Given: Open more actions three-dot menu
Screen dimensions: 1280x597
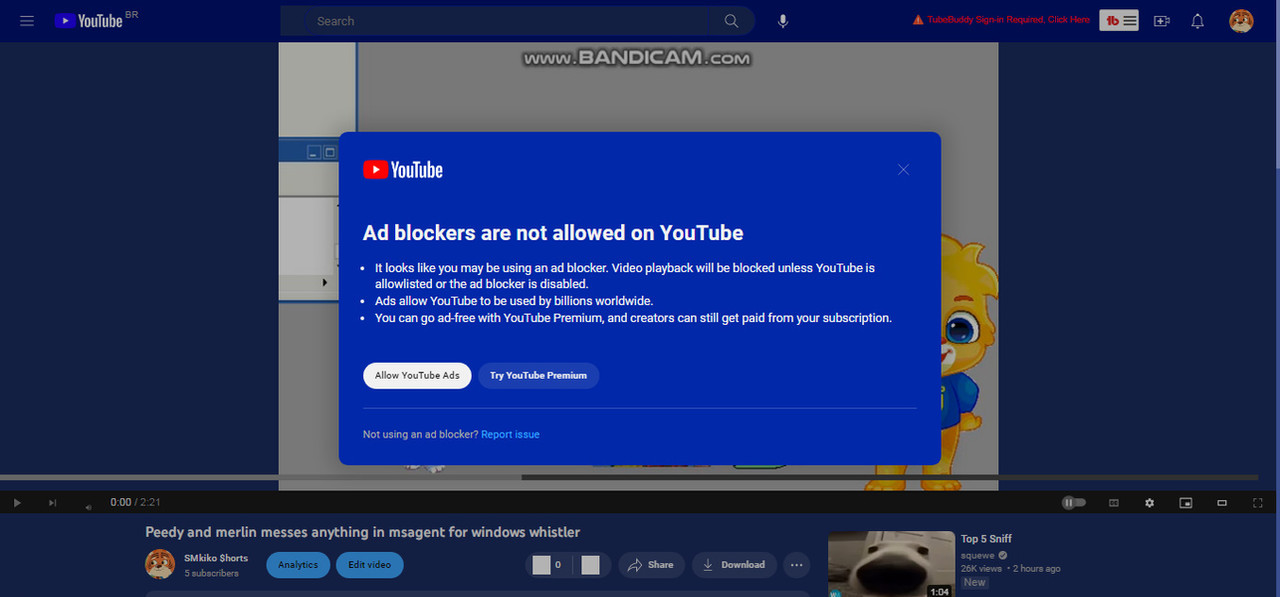Looking at the screenshot, I should (x=796, y=565).
